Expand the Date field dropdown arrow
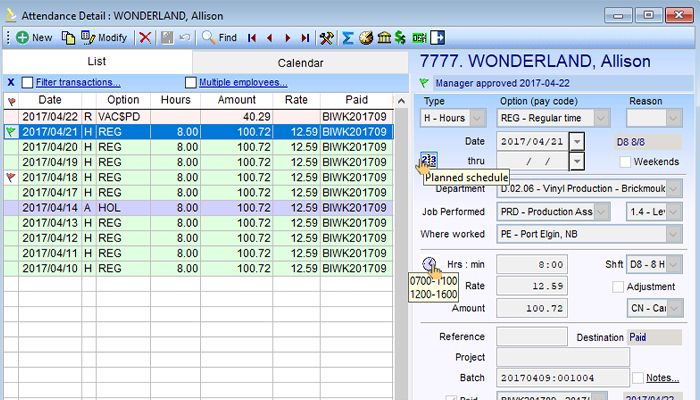The width and height of the screenshot is (700, 400). click(577, 142)
